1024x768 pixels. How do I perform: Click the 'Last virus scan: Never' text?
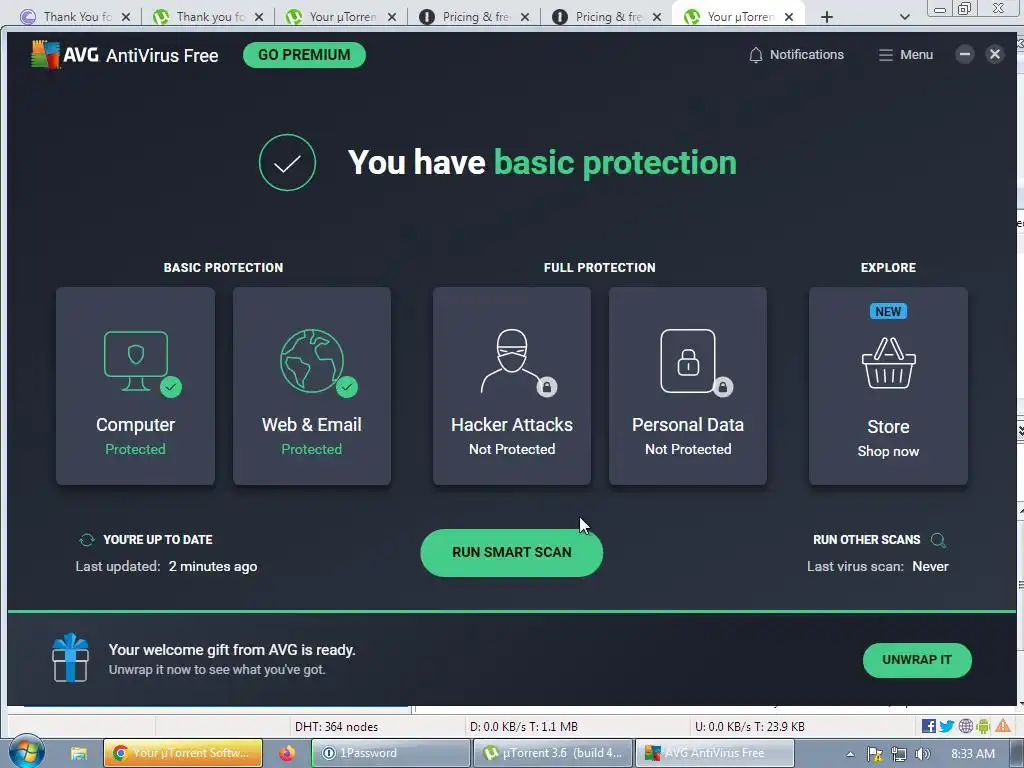[878, 566]
